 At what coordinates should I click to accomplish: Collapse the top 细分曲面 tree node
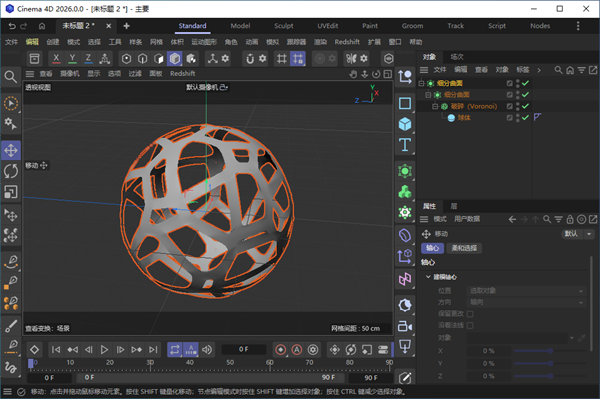pos(421,83)
